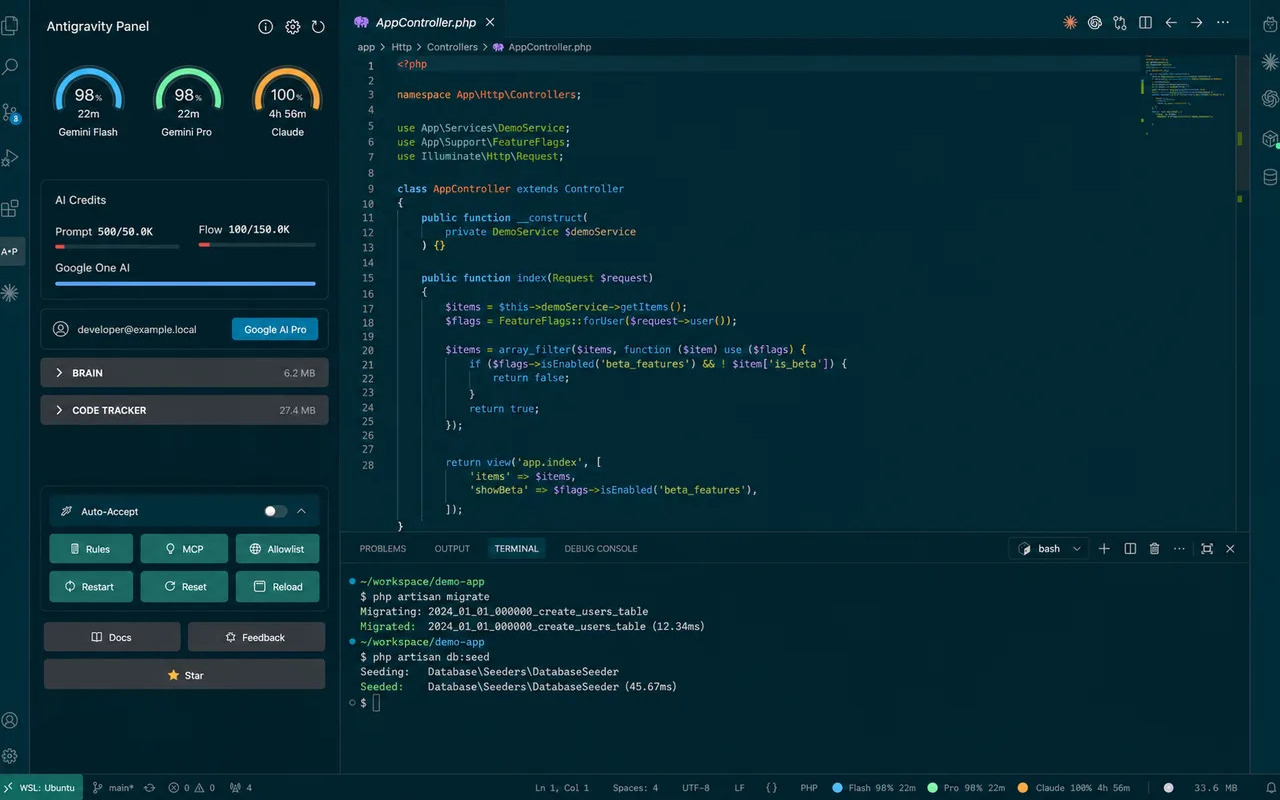Toggle the Auto-Accept switch

tap(275, 511)
